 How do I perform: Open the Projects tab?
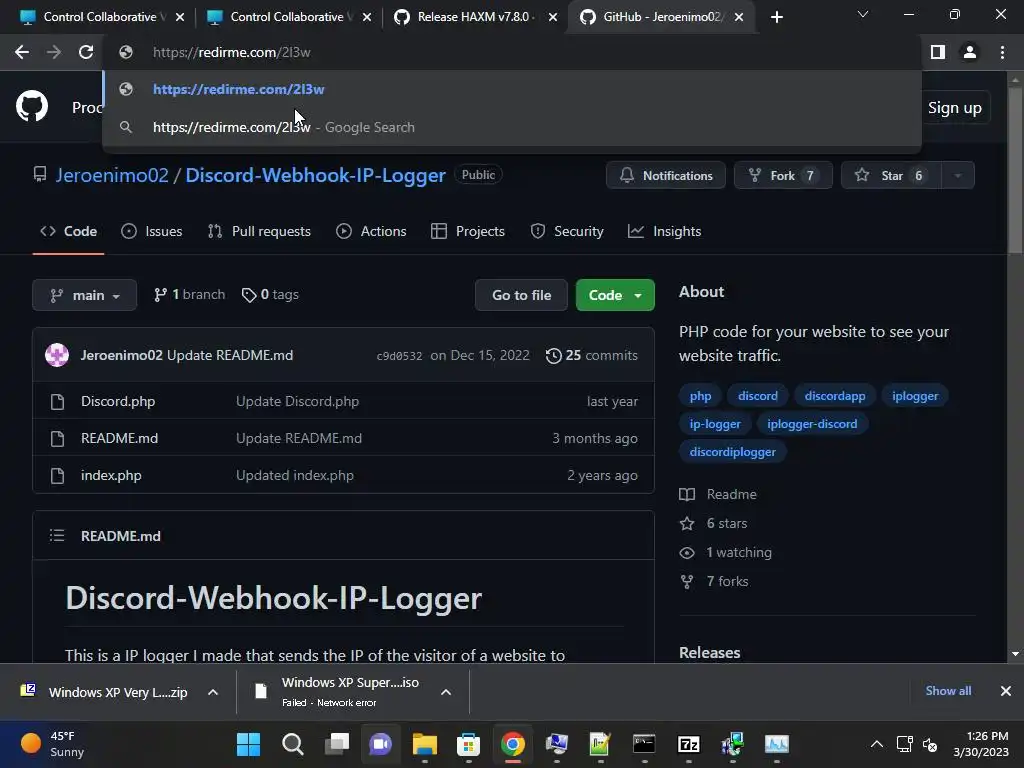[468, 231]
